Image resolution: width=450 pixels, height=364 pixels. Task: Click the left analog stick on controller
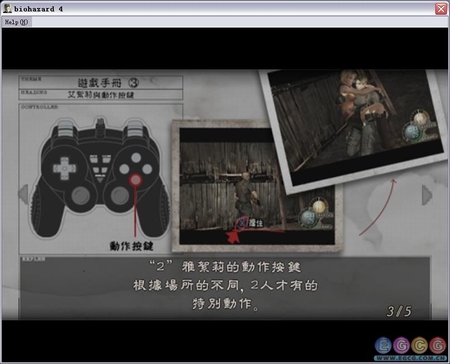pyautogui.click(x=80, y=195)
